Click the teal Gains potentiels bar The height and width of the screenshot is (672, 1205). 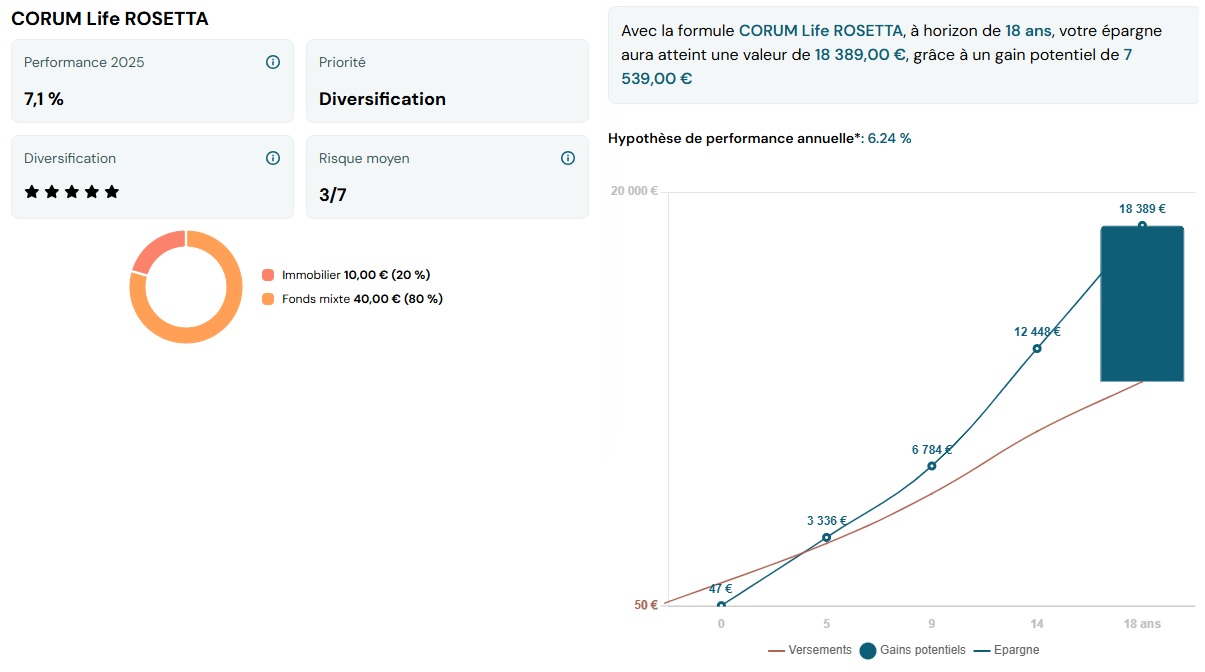1142,304
